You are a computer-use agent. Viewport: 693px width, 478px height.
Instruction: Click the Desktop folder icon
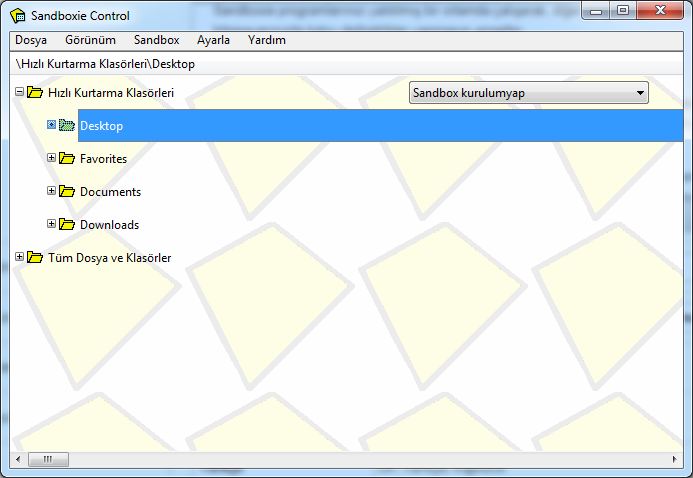[67, 125]
